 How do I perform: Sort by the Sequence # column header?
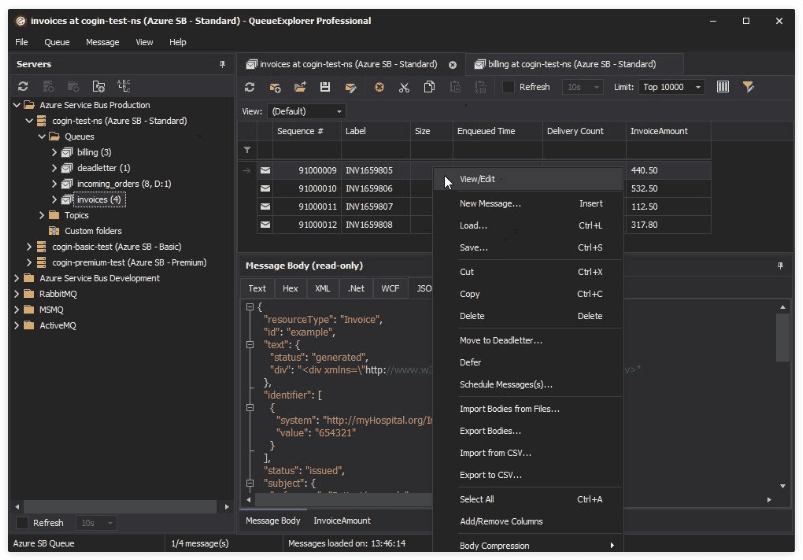point(307,131)
